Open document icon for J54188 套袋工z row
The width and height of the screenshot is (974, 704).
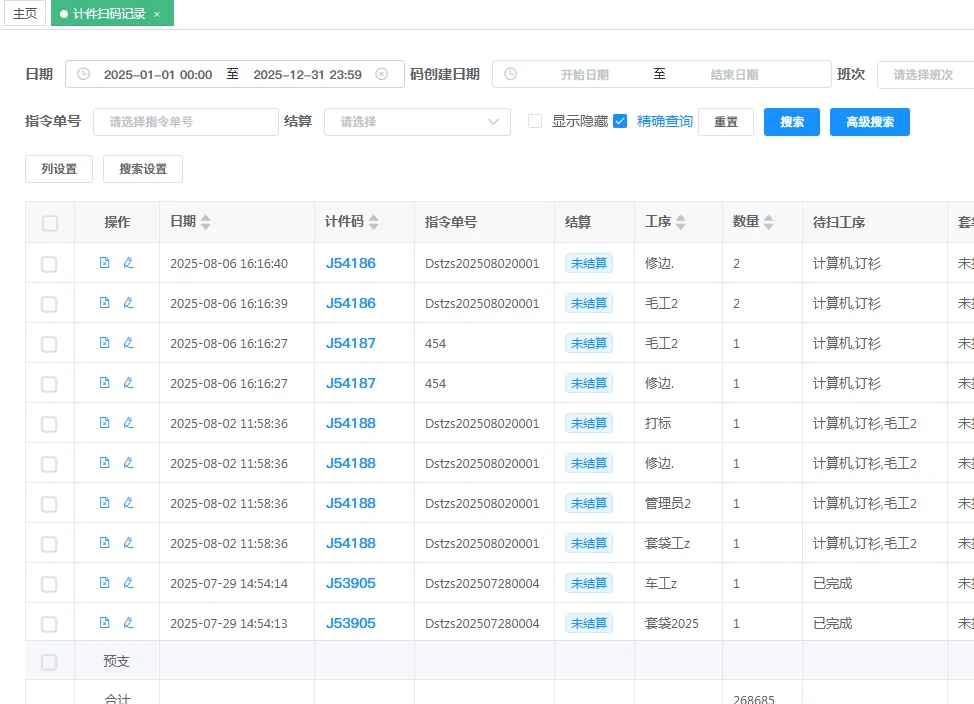(104, 542)
